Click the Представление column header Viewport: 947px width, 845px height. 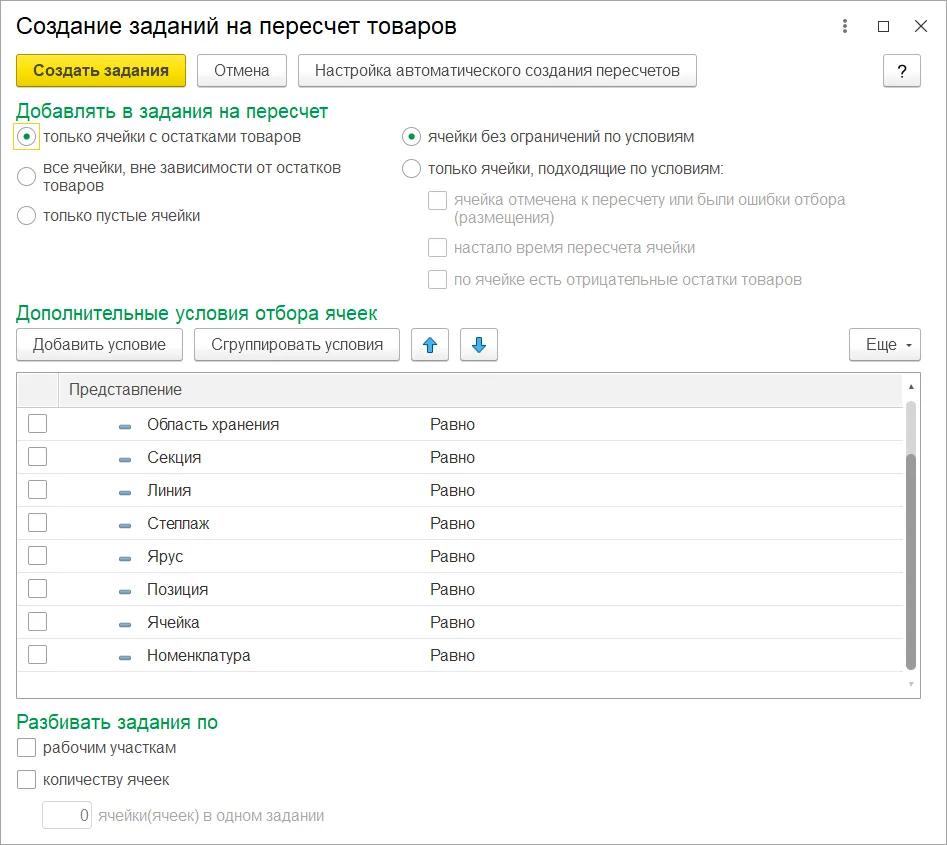coord(481,390)
